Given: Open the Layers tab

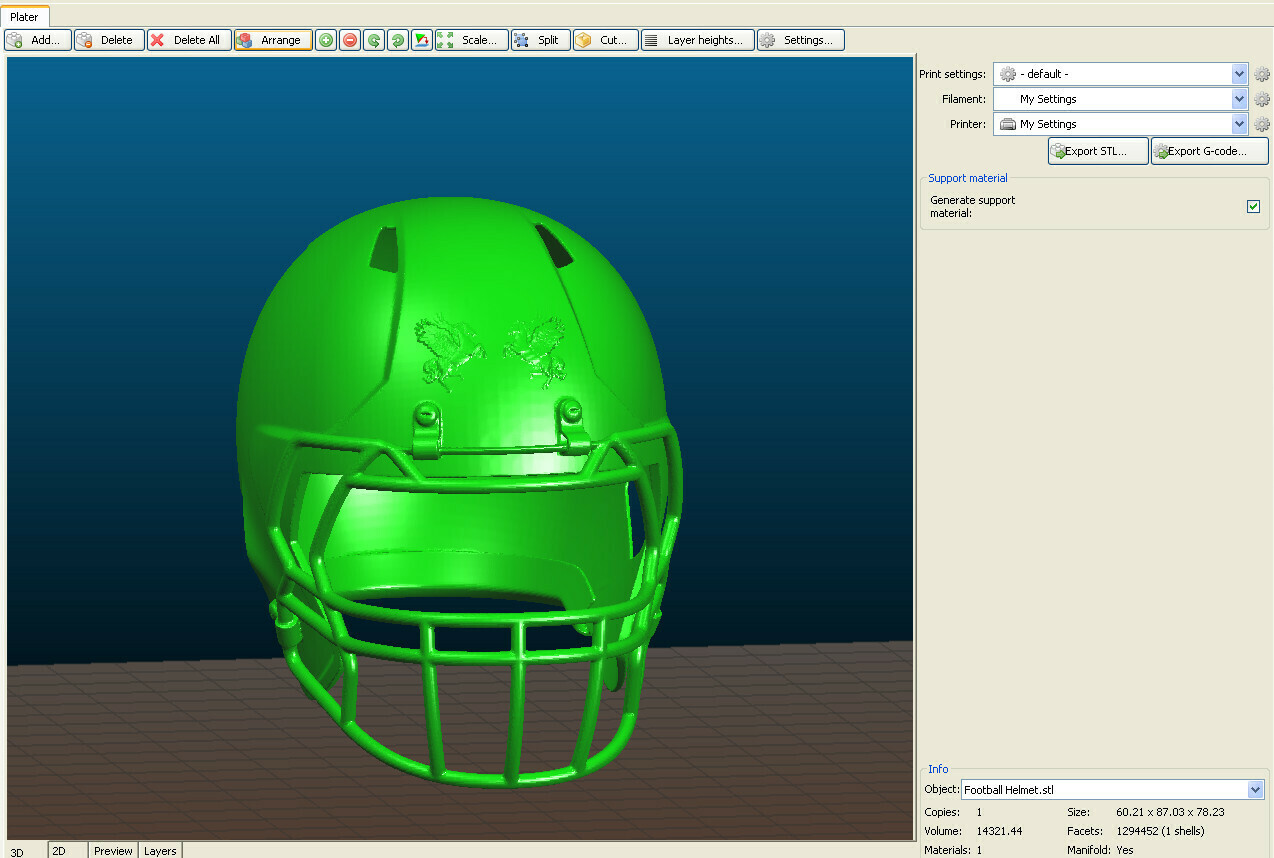Looking at the screenshot, I should pyautogui.click(x=159, y=851).
